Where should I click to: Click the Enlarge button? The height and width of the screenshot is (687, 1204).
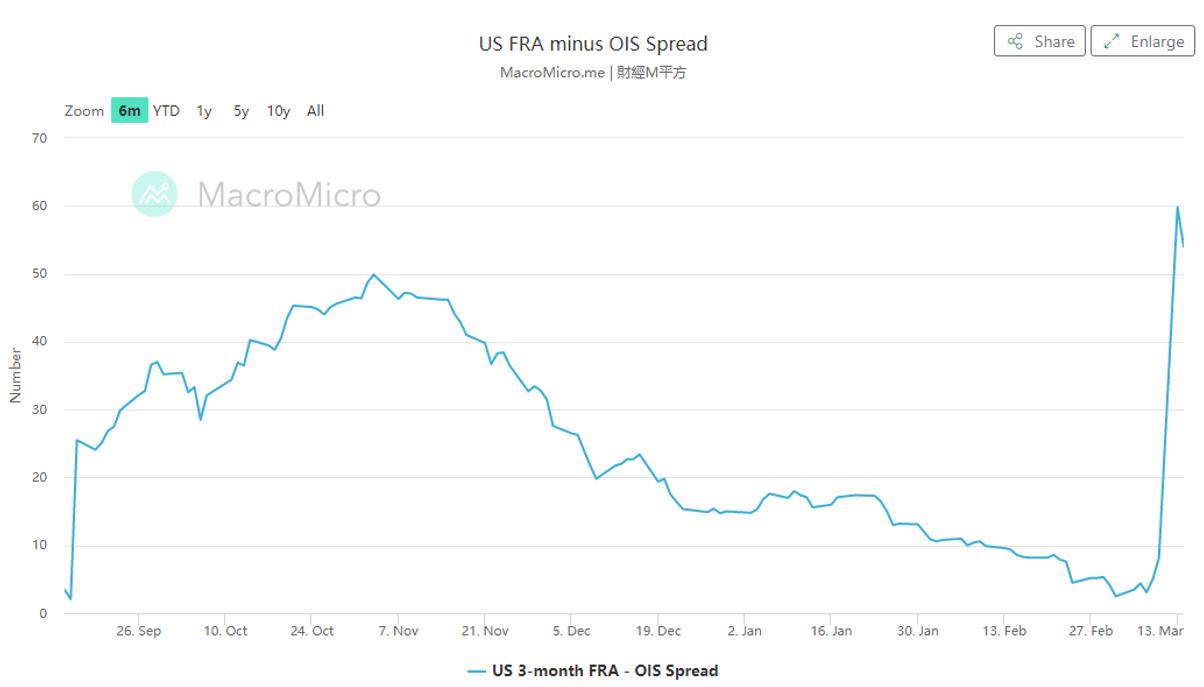1142,41
